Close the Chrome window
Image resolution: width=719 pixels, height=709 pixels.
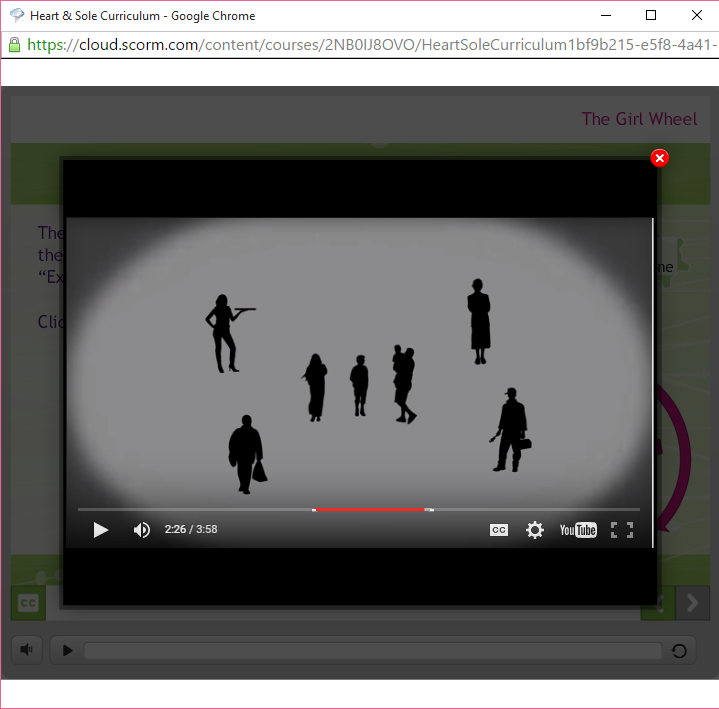pos(697,15)
